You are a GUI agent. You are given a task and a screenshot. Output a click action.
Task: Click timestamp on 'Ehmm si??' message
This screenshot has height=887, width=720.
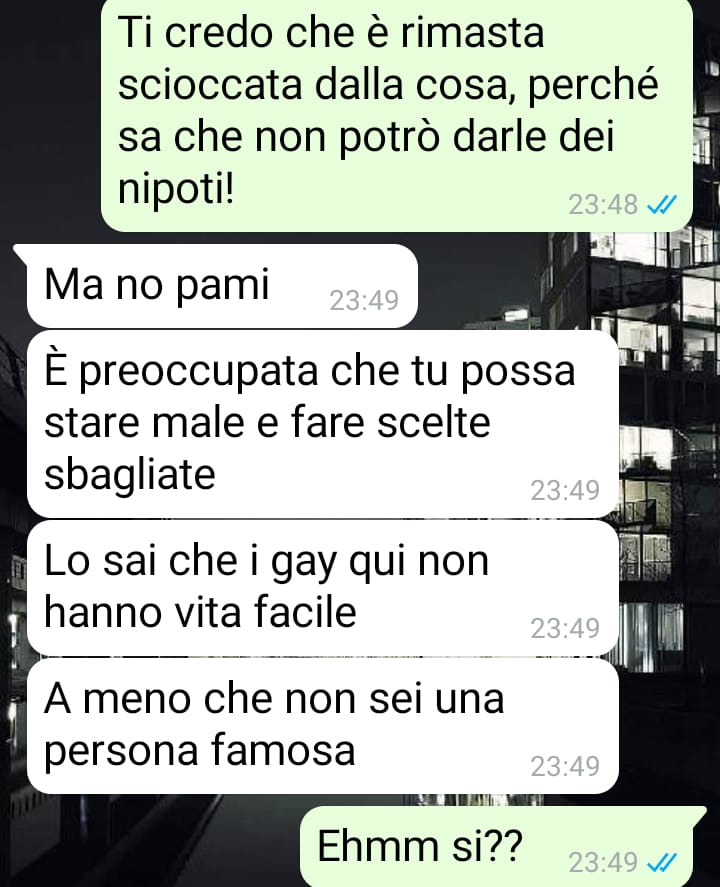(x=603, y=863)
